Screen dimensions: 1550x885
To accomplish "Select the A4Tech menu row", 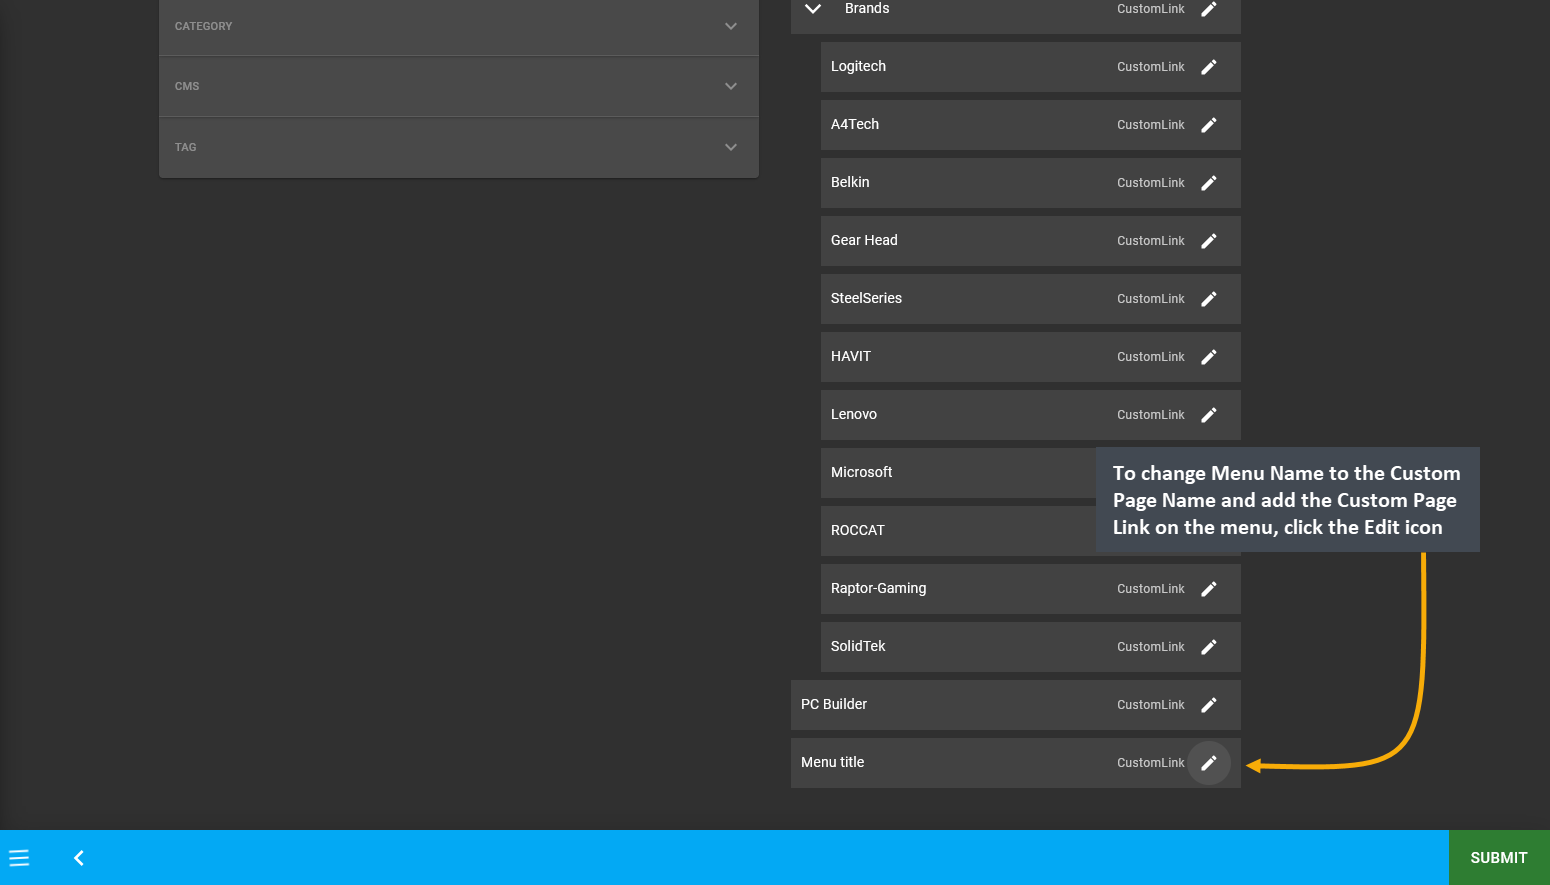I will click(1031, 125).
